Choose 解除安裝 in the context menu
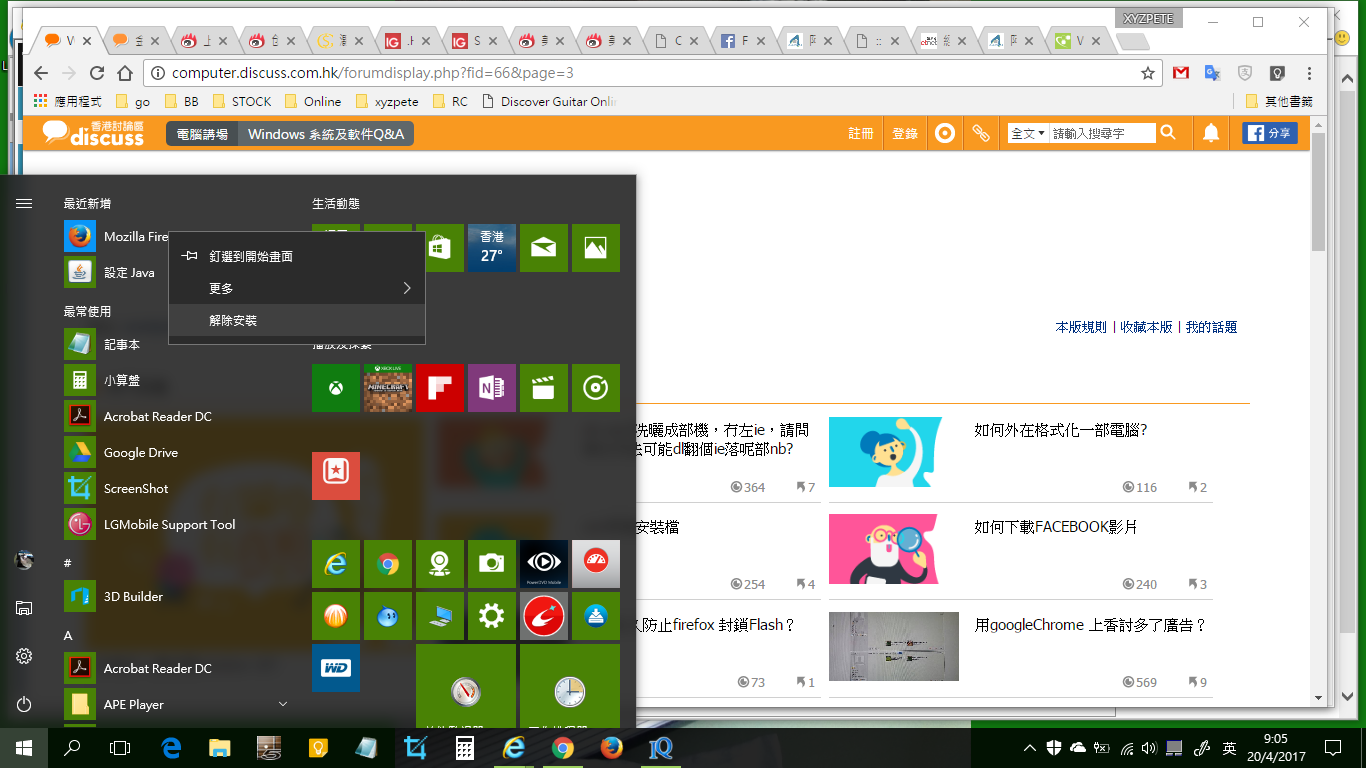1366x768 pixels. pos(297,320)
